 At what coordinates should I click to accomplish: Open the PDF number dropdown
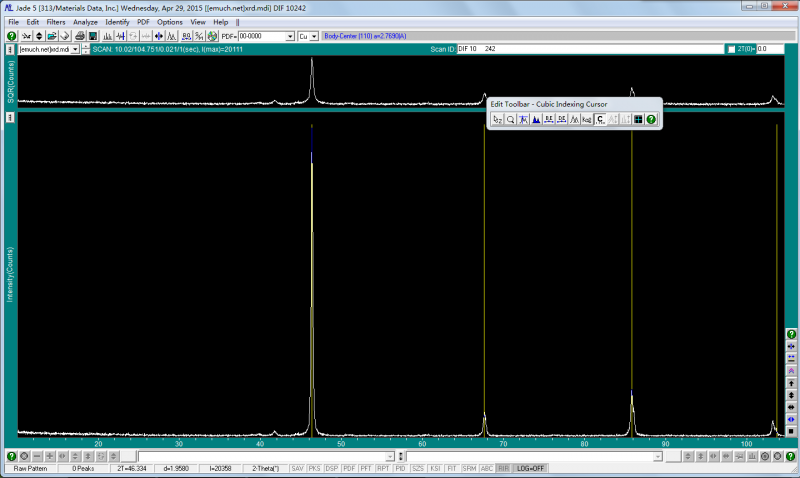(x=290, y=36)
